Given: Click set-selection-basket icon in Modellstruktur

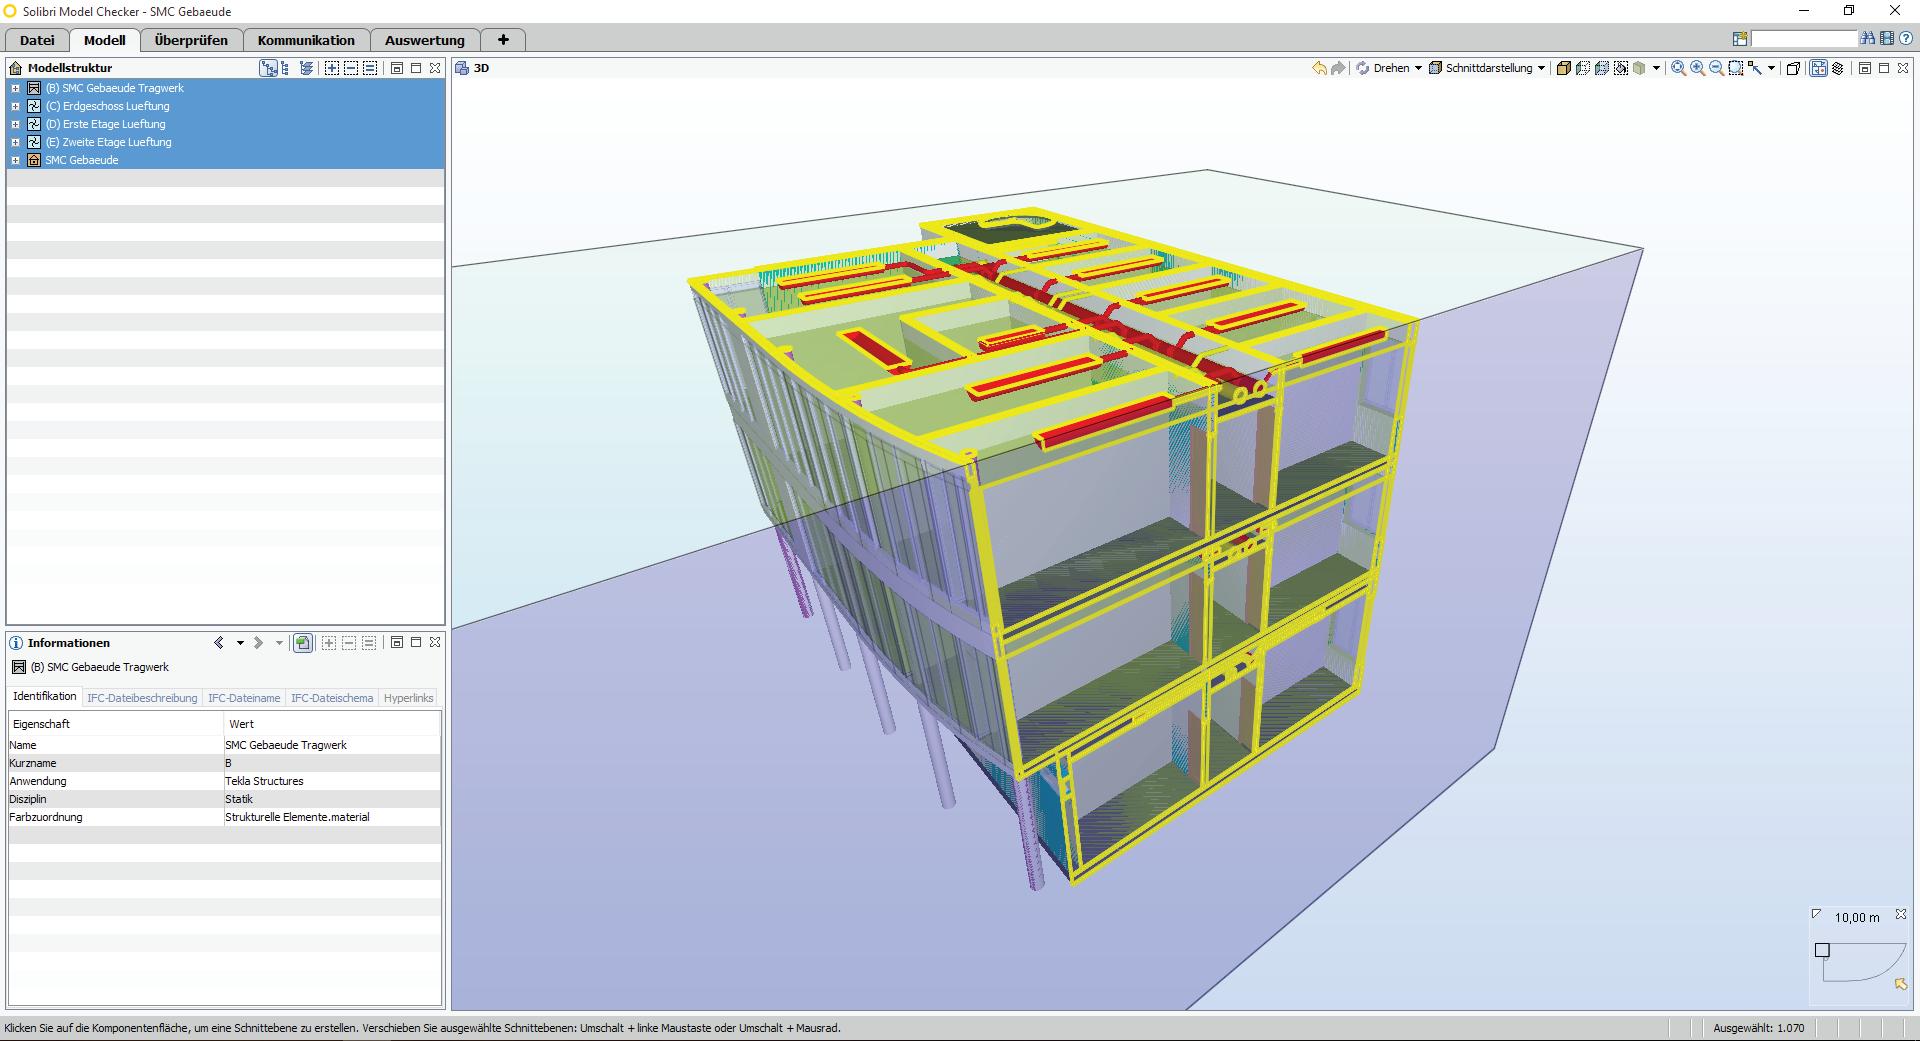Looking at the screenshot, I should point(370,68).
